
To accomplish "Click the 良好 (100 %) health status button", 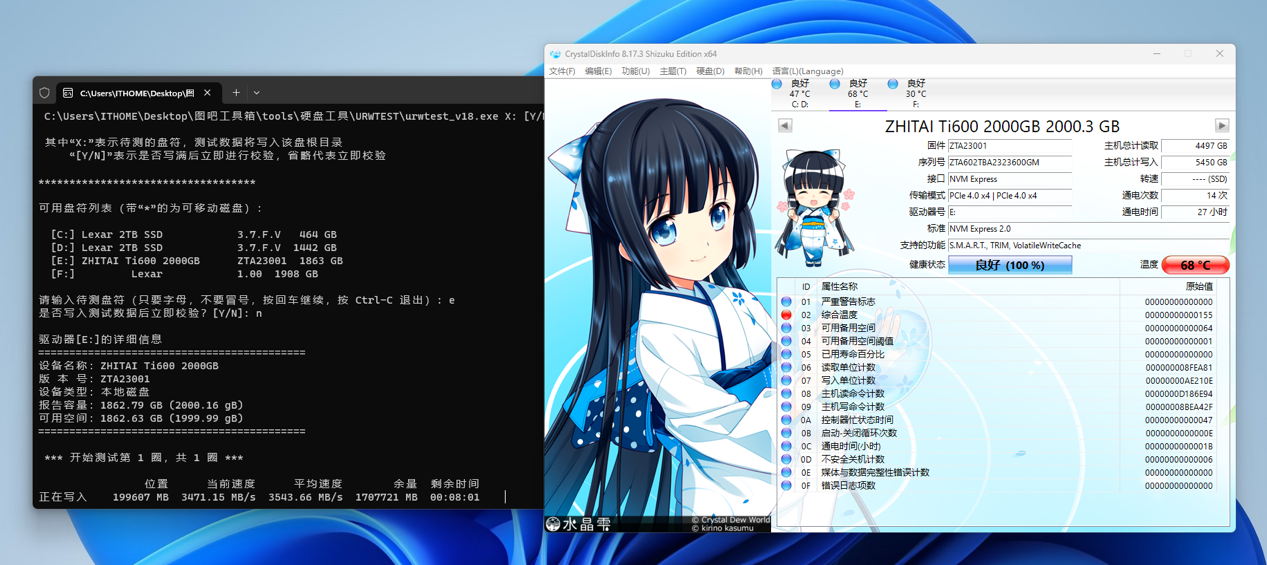I will pos(1009,265).
